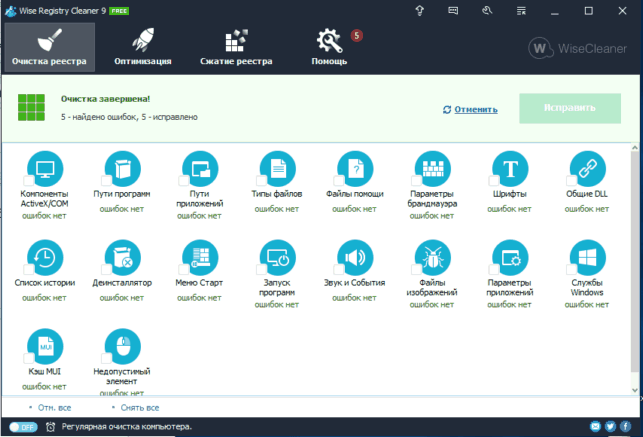
Task: Switch to the Оптимизация tab
Action: point(143,47)
